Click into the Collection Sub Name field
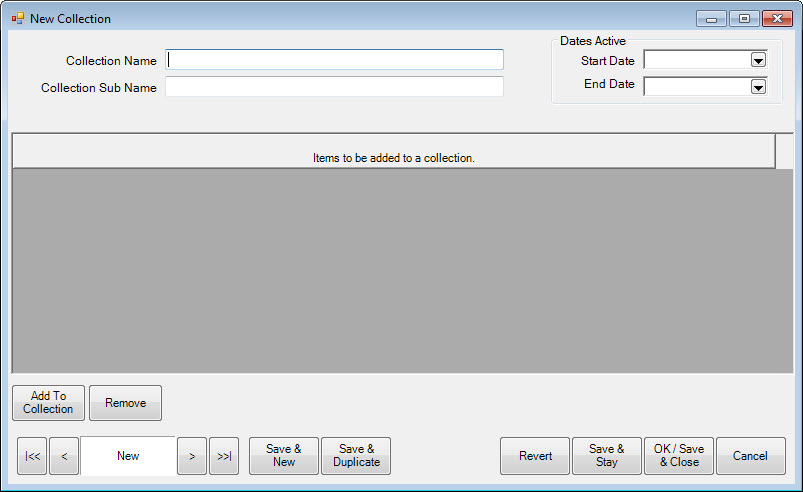Viewport: 803px width, 492px height. [x=334, y=87]
